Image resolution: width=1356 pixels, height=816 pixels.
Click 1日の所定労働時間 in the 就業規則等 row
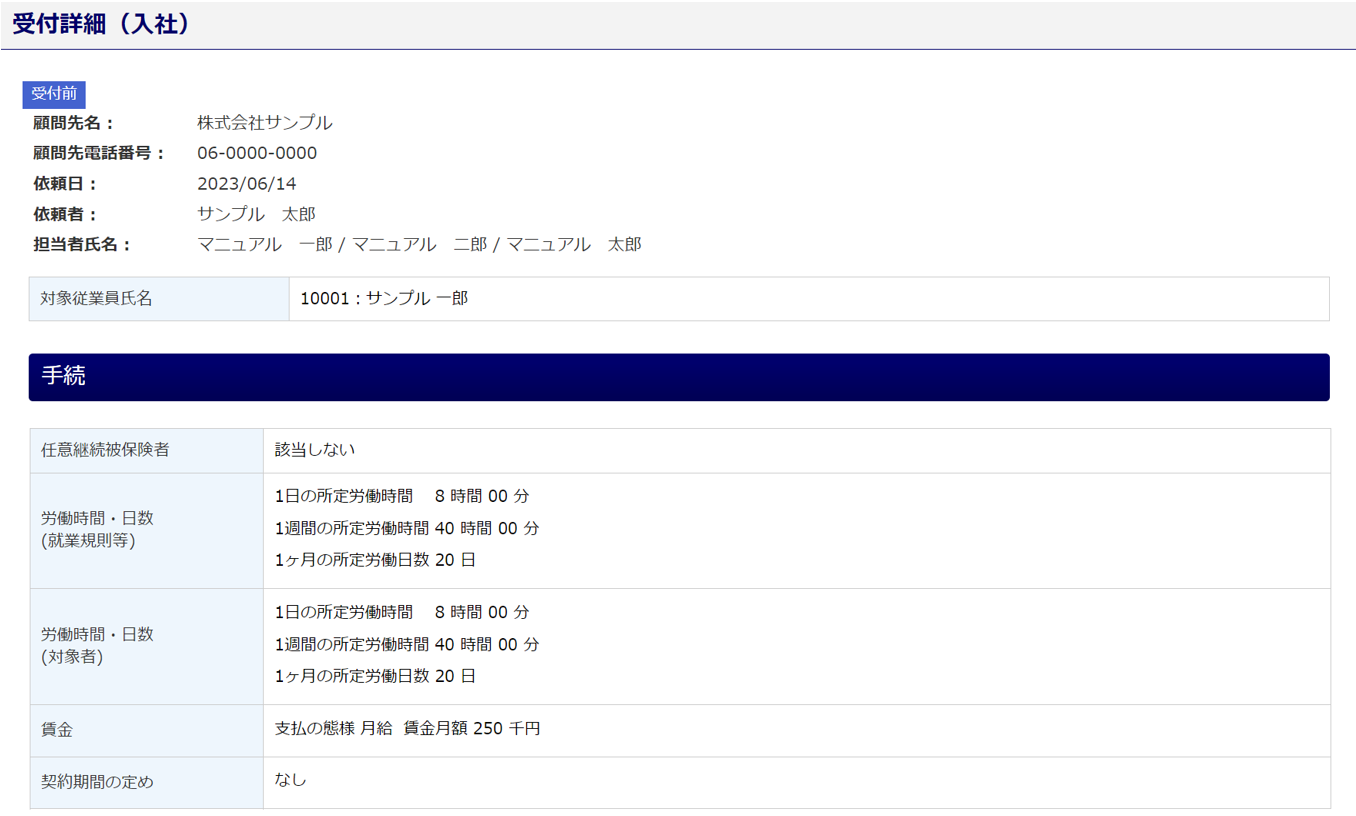point(343,496)
